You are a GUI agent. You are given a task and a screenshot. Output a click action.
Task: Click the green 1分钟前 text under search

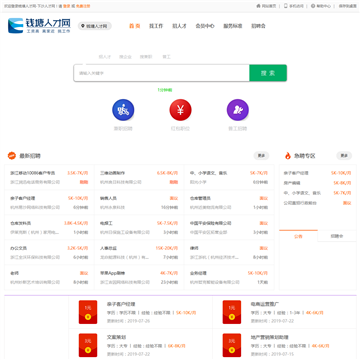click(x=165, y=90)
